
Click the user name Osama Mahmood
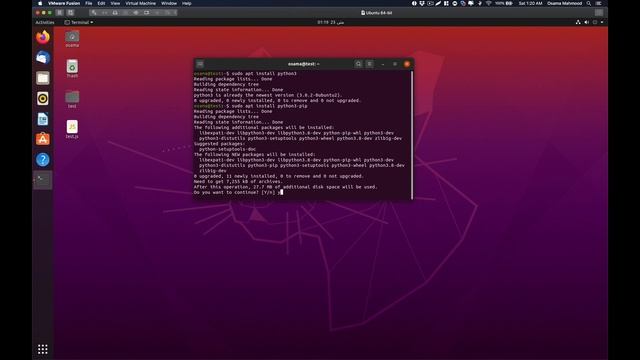coord(564,3)
